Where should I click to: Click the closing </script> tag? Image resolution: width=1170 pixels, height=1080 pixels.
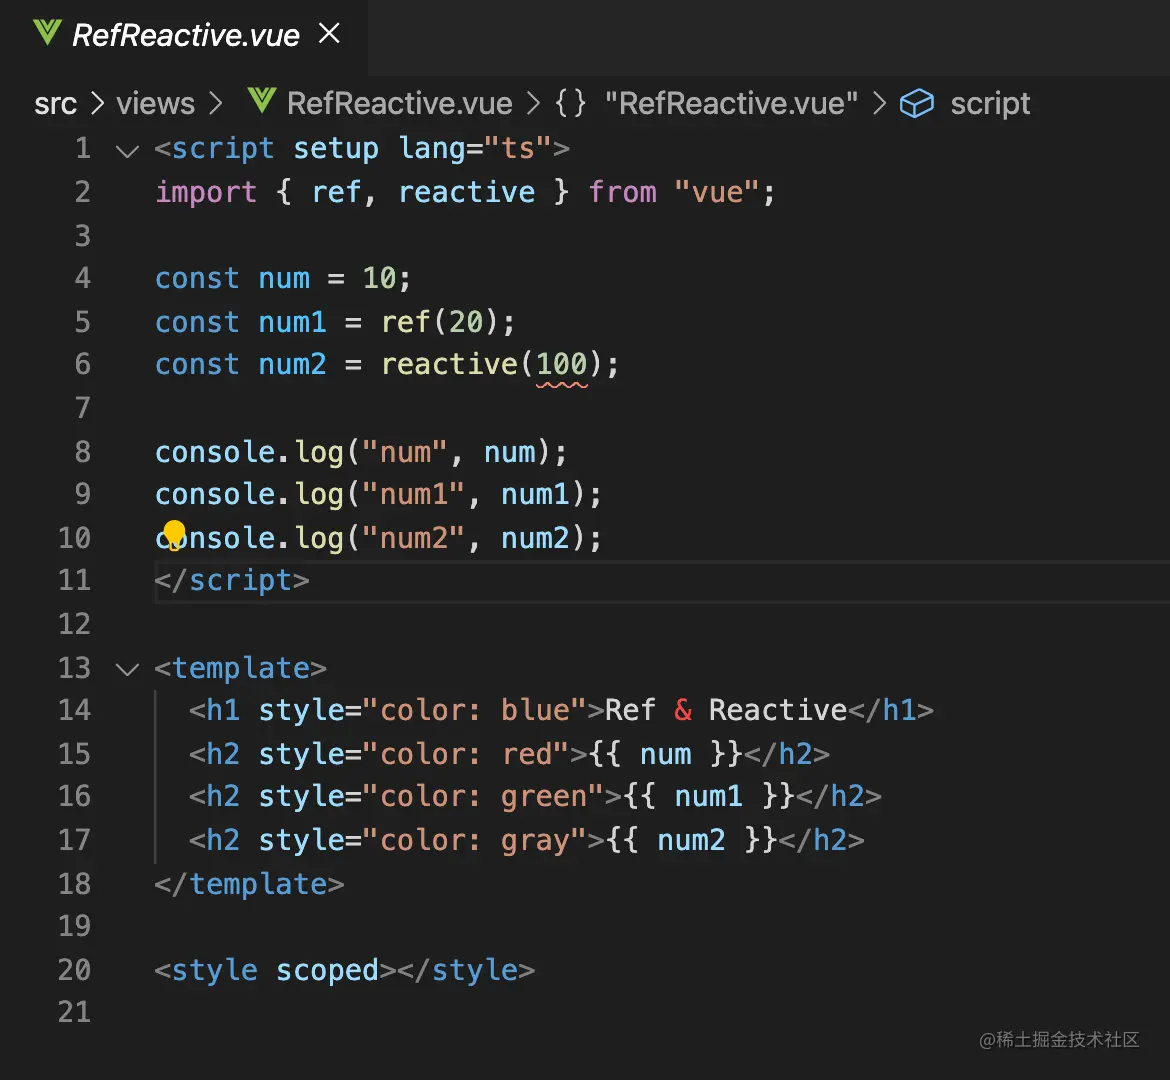point(232,581)
